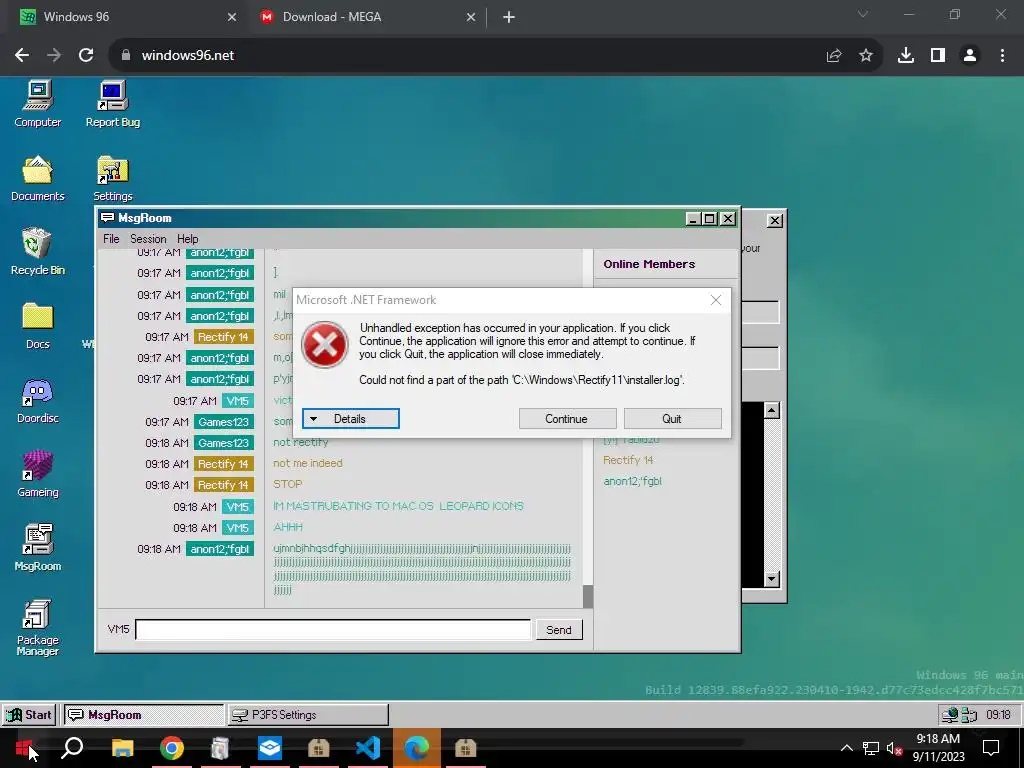This screenshot has height=768, width=1024.
Task: Open the File menu in MsgRoom
Action: [111, 239]
